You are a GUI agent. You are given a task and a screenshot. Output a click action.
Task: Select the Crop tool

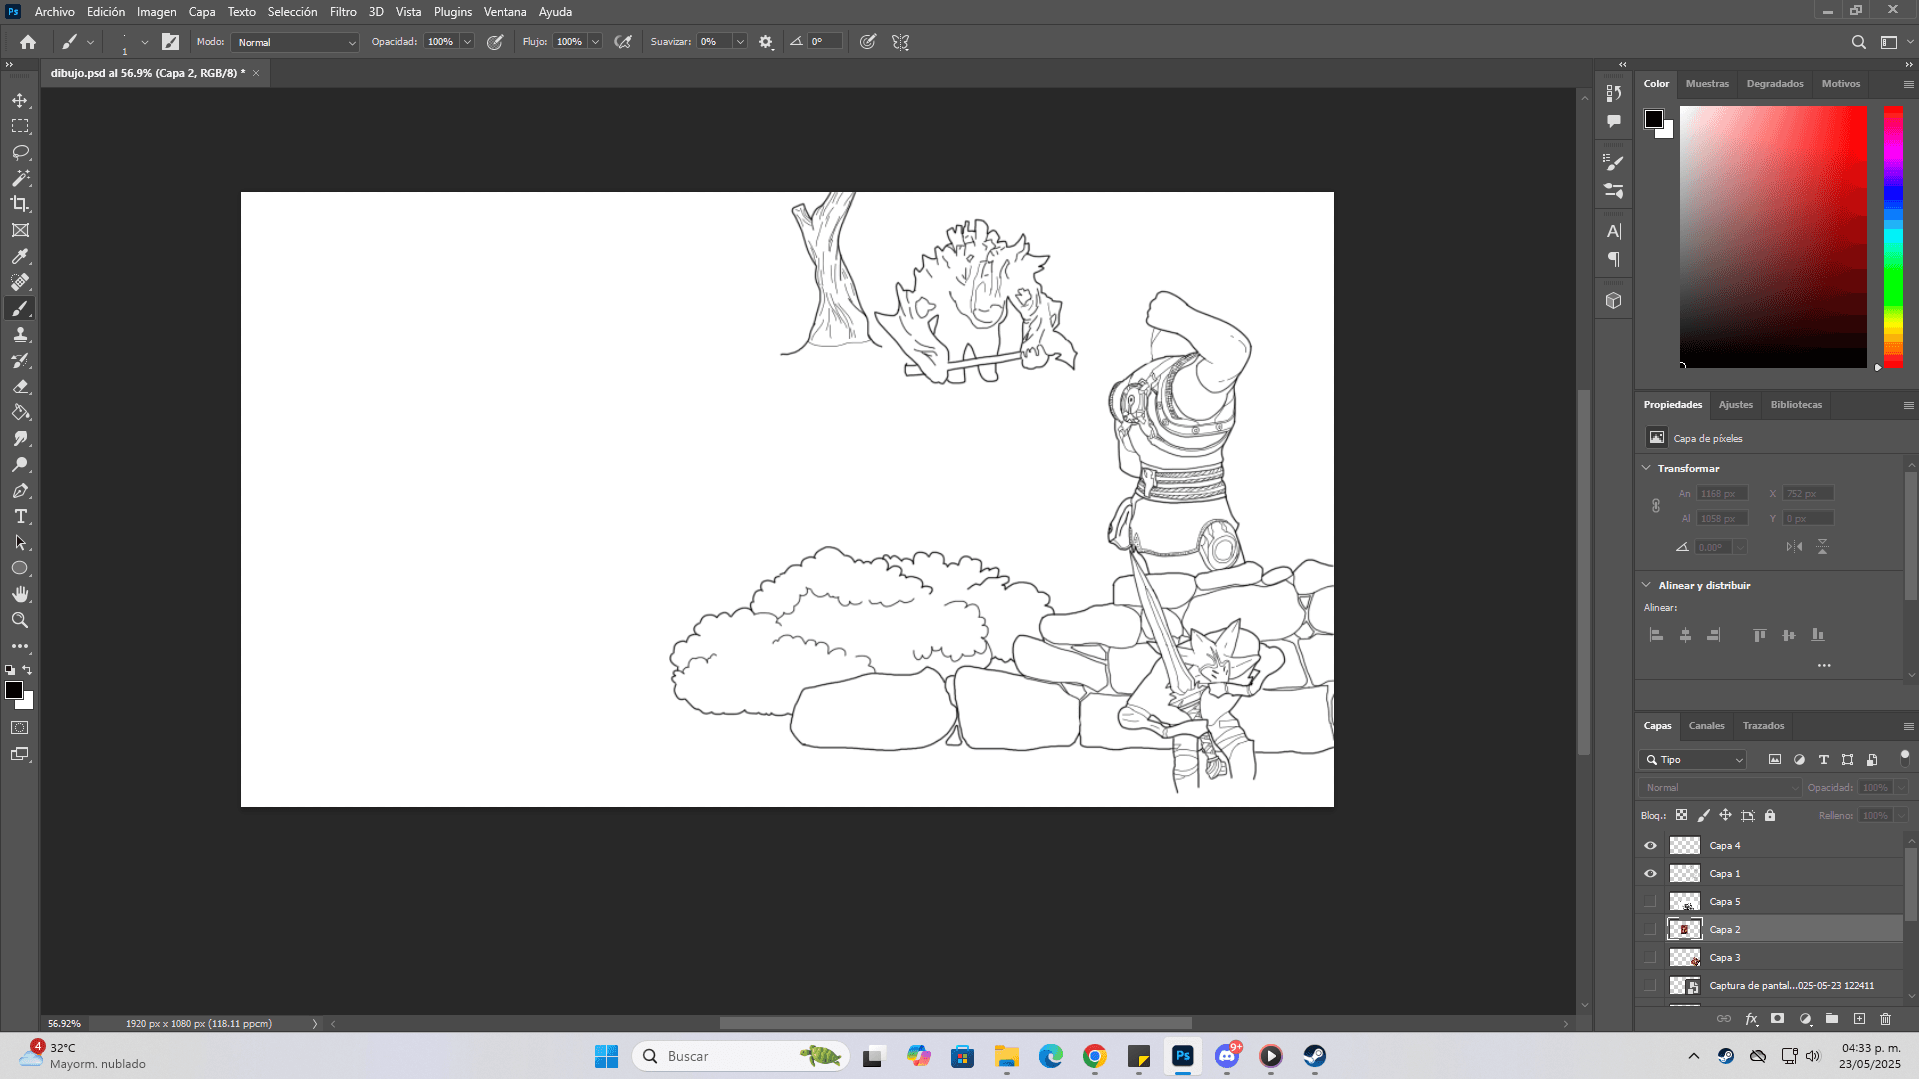coord(20,204)
